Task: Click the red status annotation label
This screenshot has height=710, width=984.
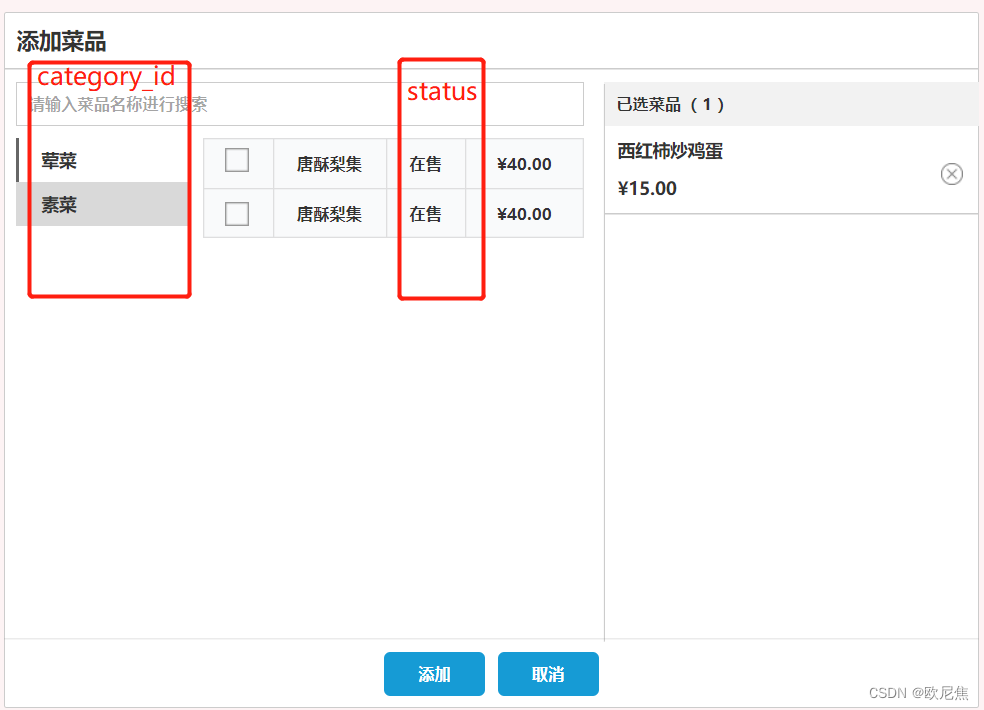Action: [441, 91]
